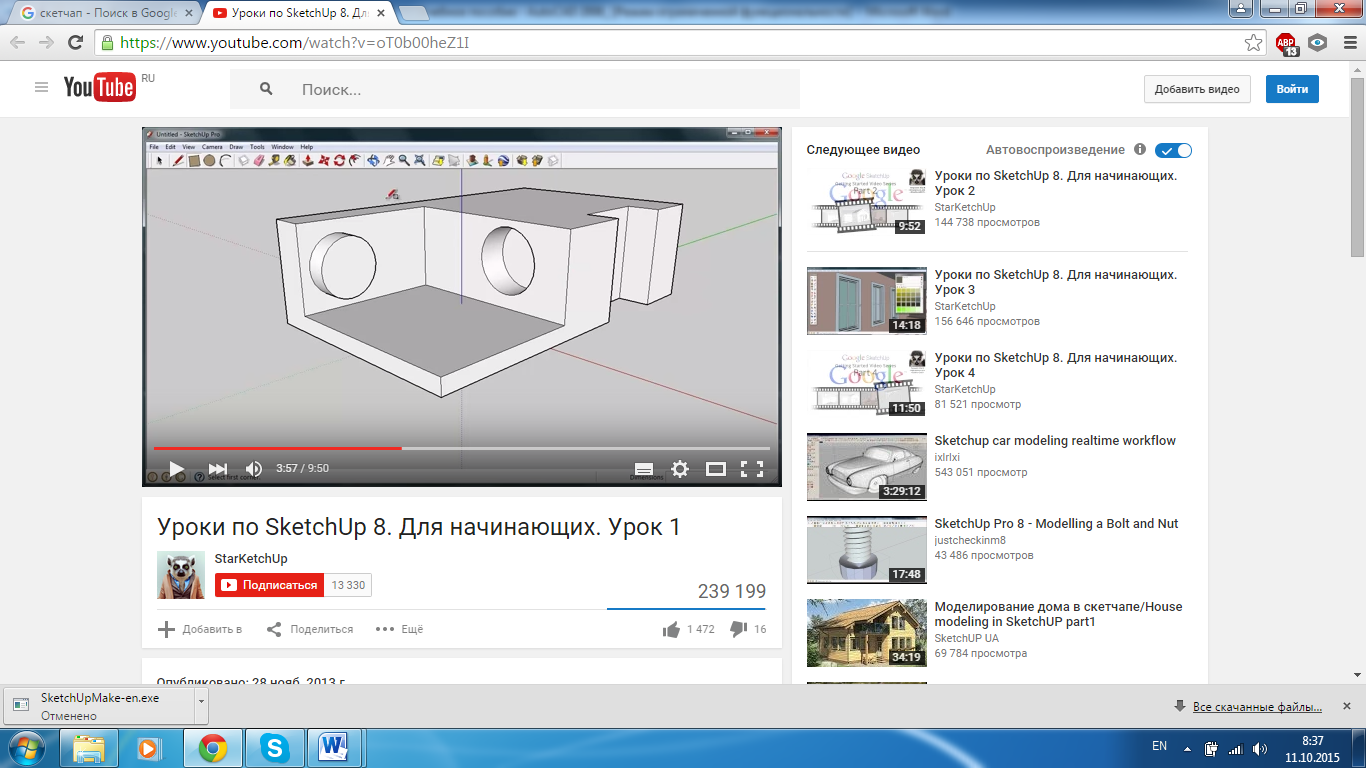
Task: Click the address bar URL
Action: [295, 43]
